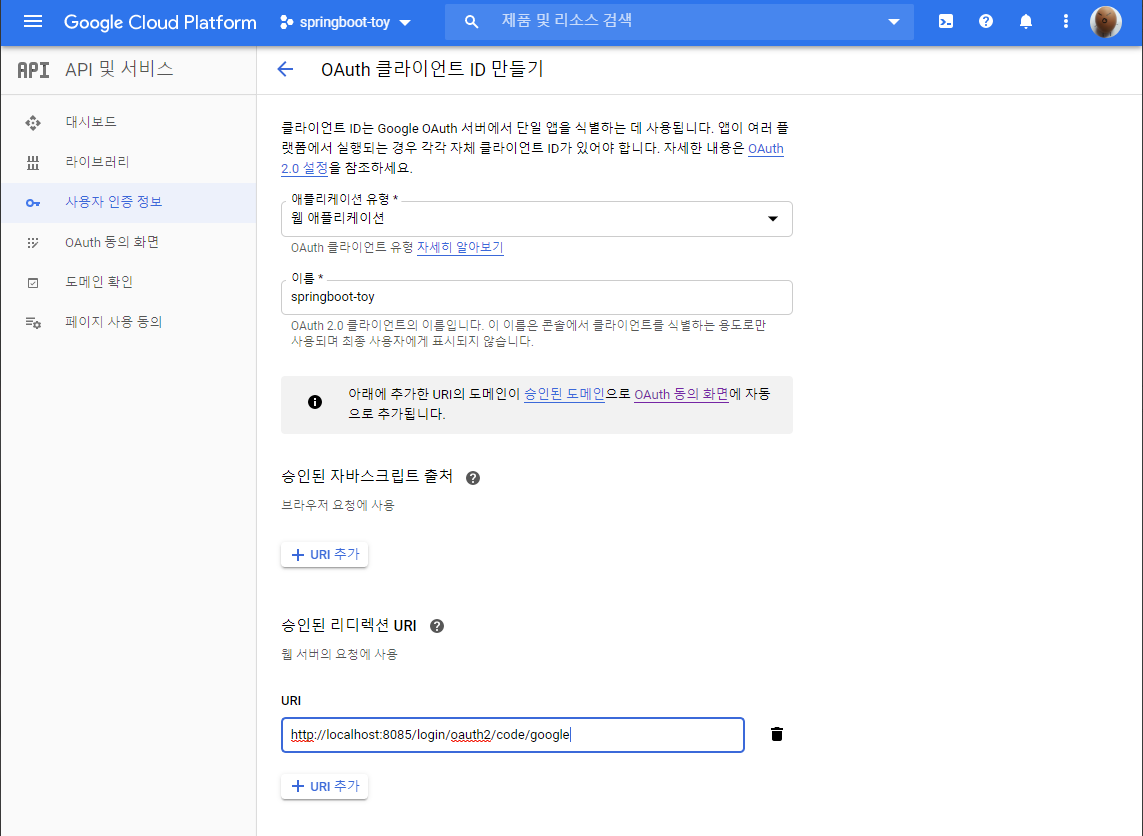The height and width of the screenshot is (836, 1143).
Task: Open OAuth 동의 화면 in the sidebar
Action: (x=128, y=243)
